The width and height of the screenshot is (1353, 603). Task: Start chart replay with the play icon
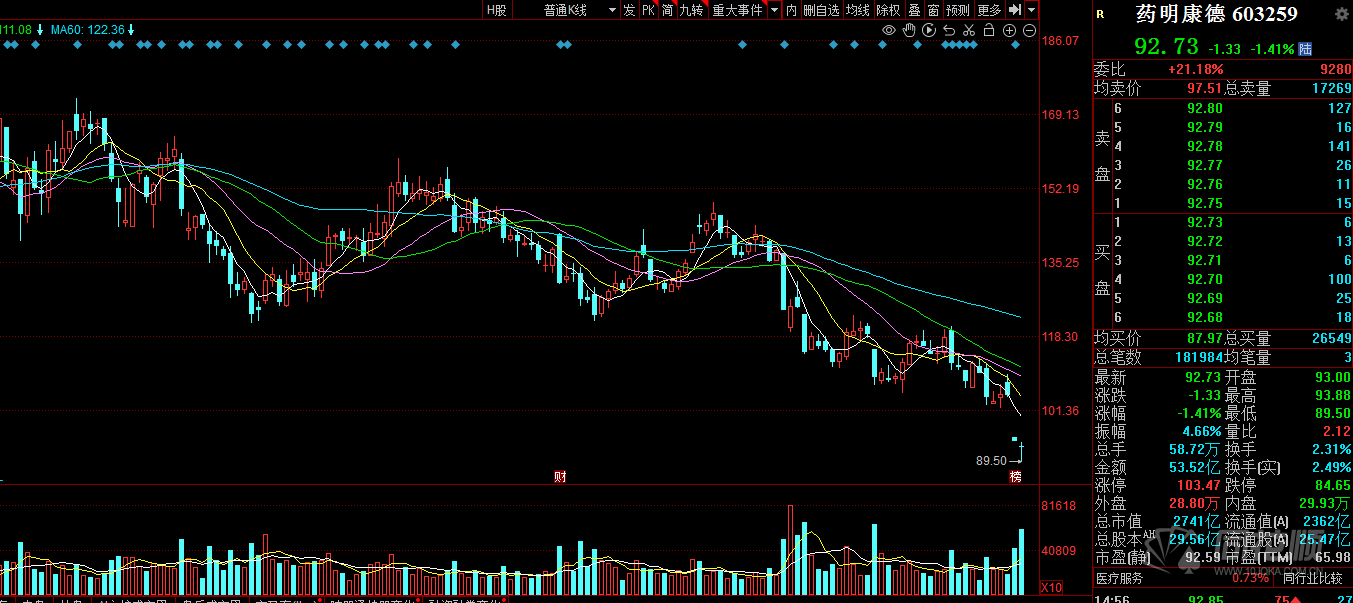[929, 31]
